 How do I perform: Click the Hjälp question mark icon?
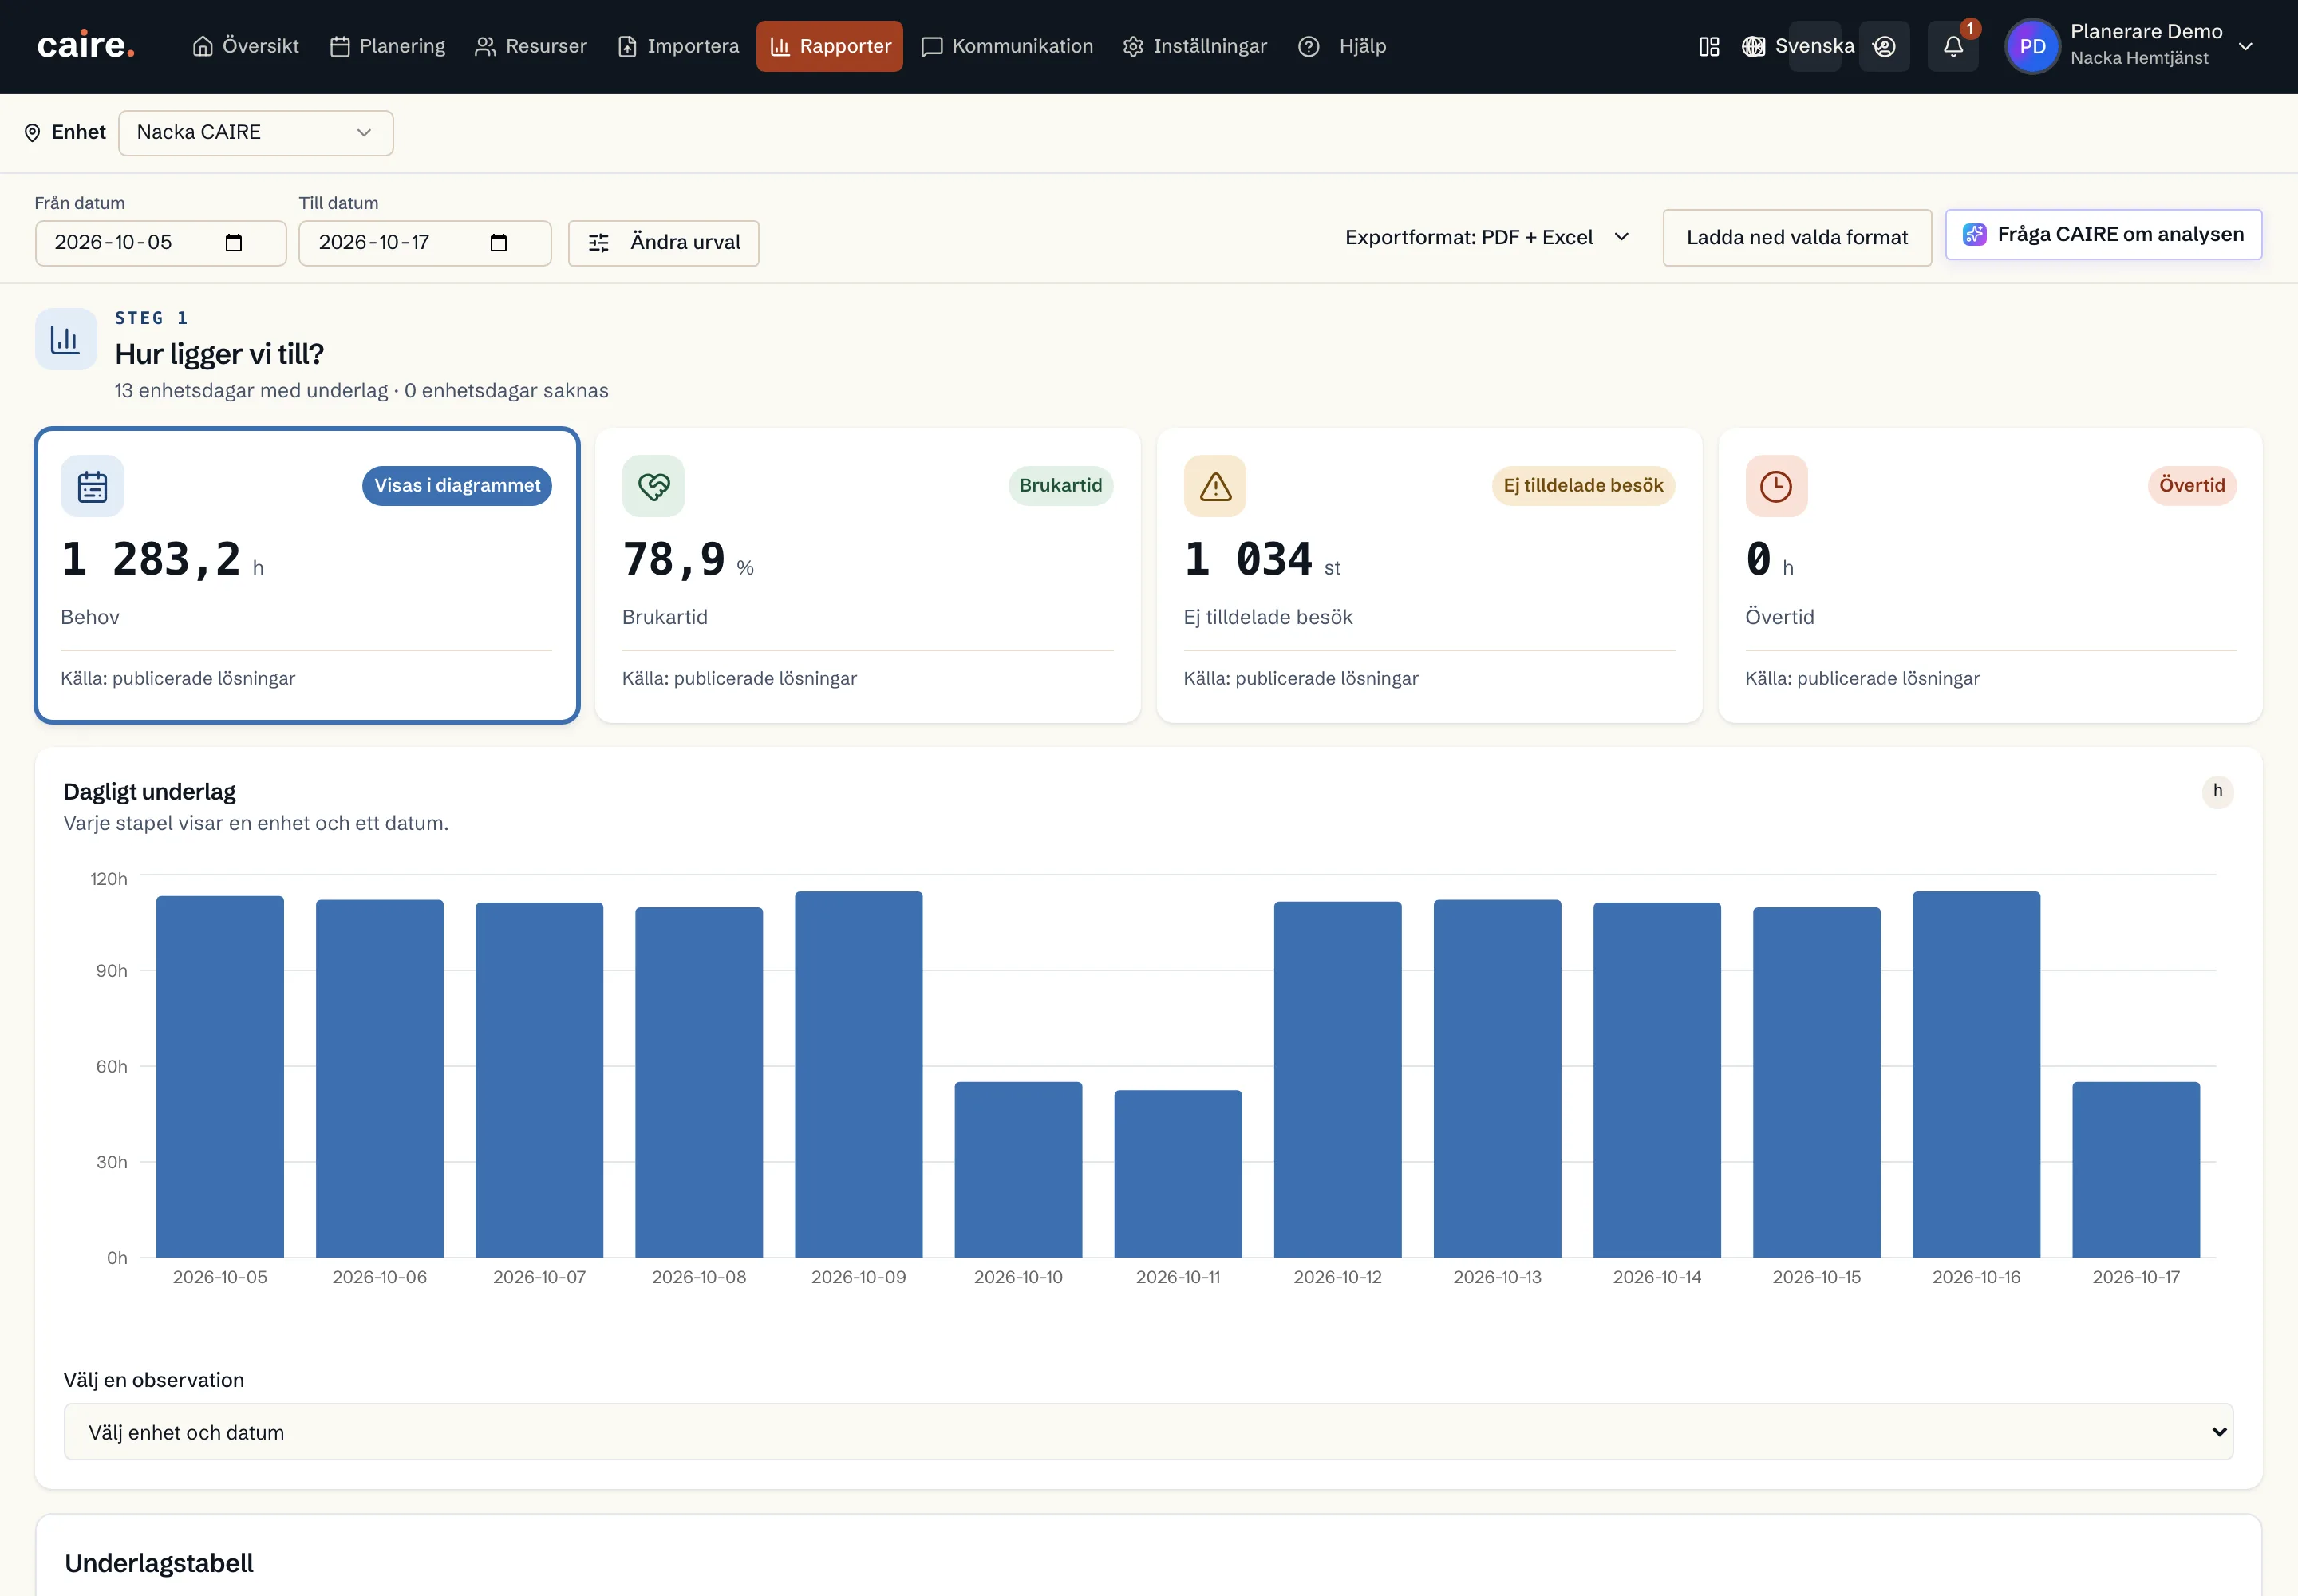pos(1308,46)
